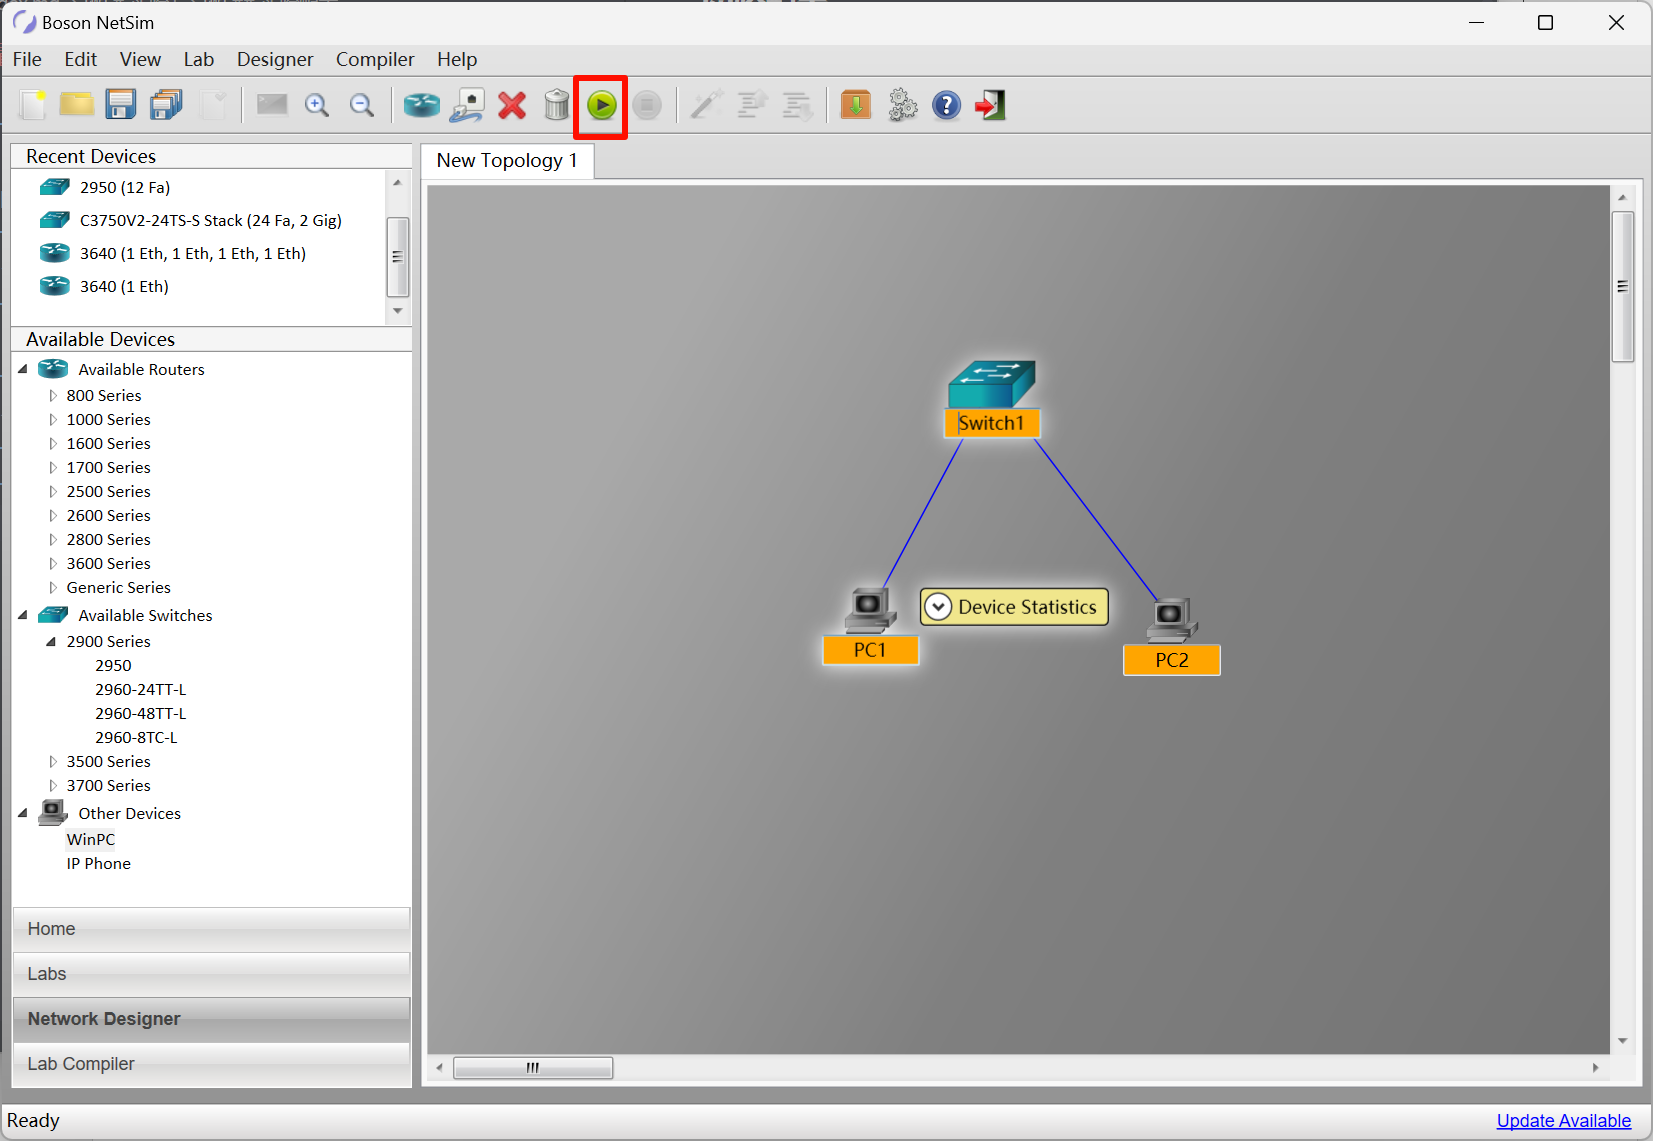Expand the 3600 Series router group
1653x1141 pixels.
click(53, 564)
